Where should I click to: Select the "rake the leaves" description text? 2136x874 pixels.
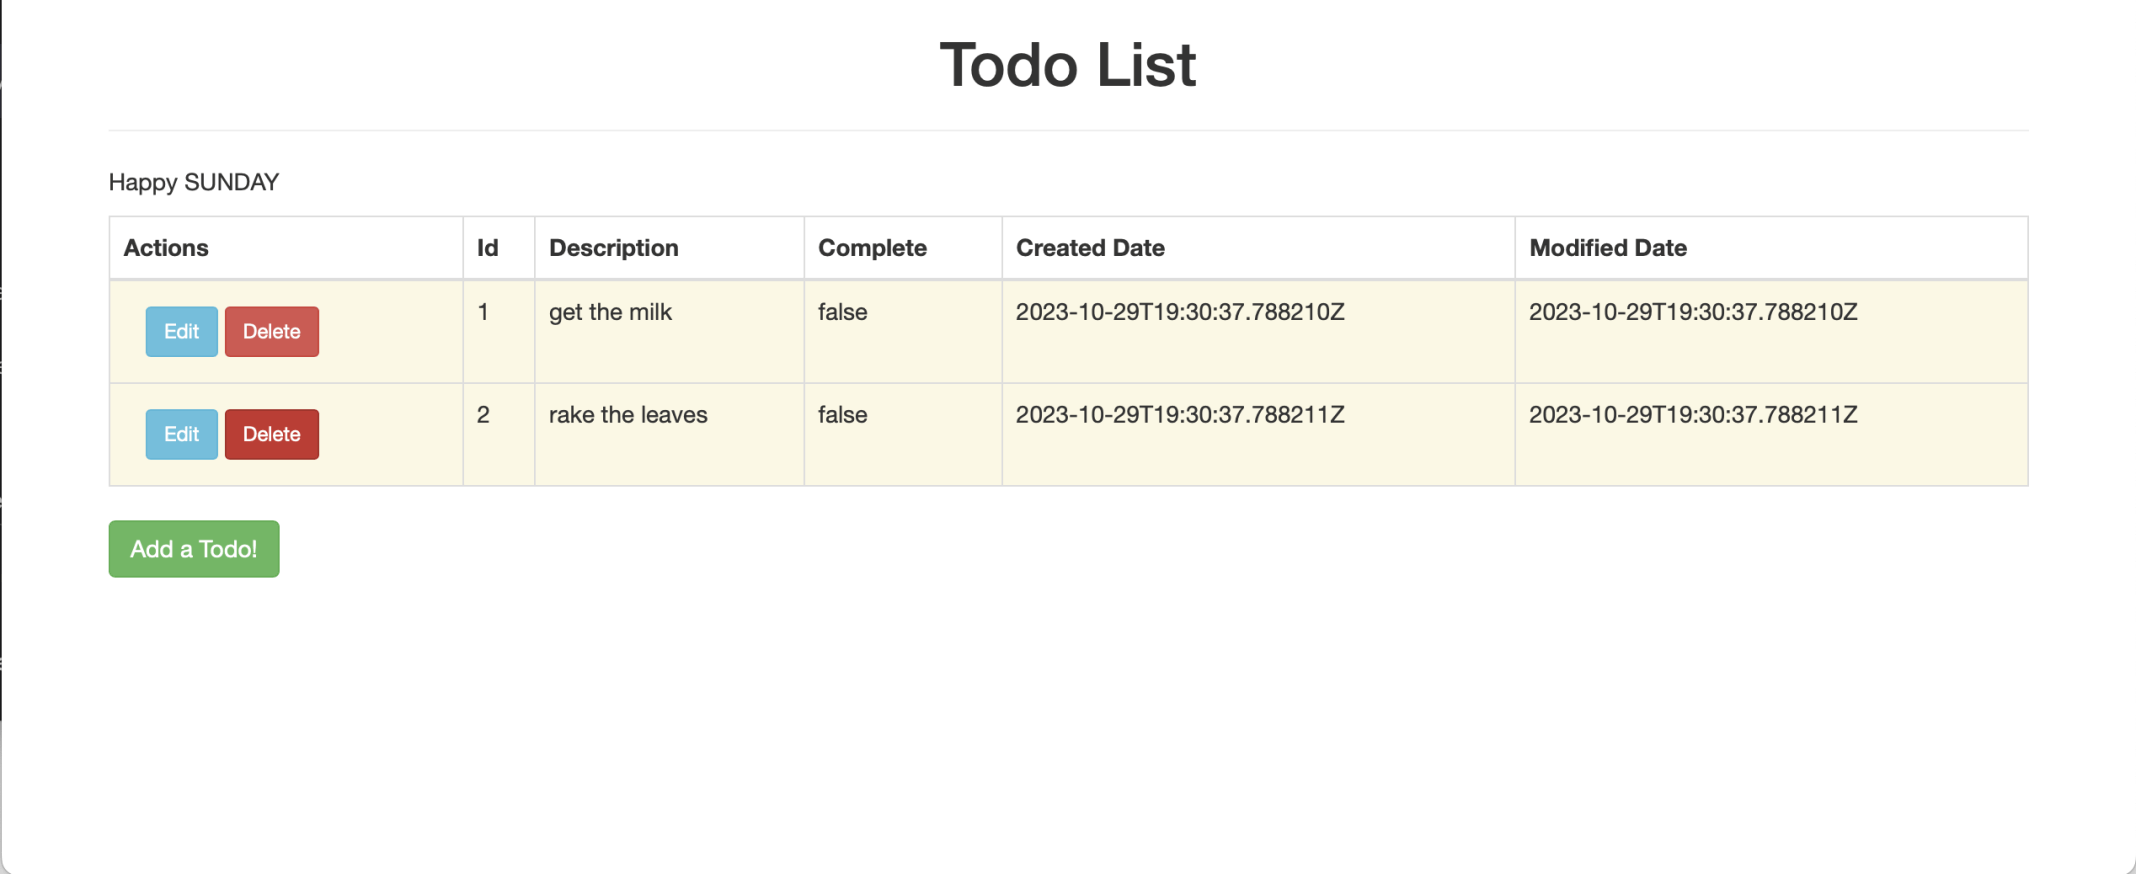pyautogui.click(x=628, y=415)
